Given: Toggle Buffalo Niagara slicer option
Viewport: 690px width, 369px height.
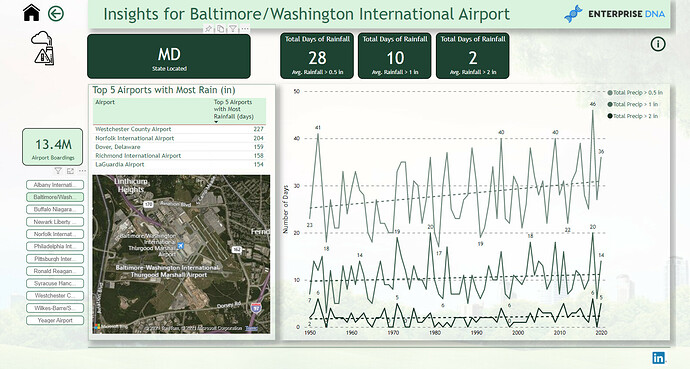Looking at the screenshot, I should coord(55,209).
